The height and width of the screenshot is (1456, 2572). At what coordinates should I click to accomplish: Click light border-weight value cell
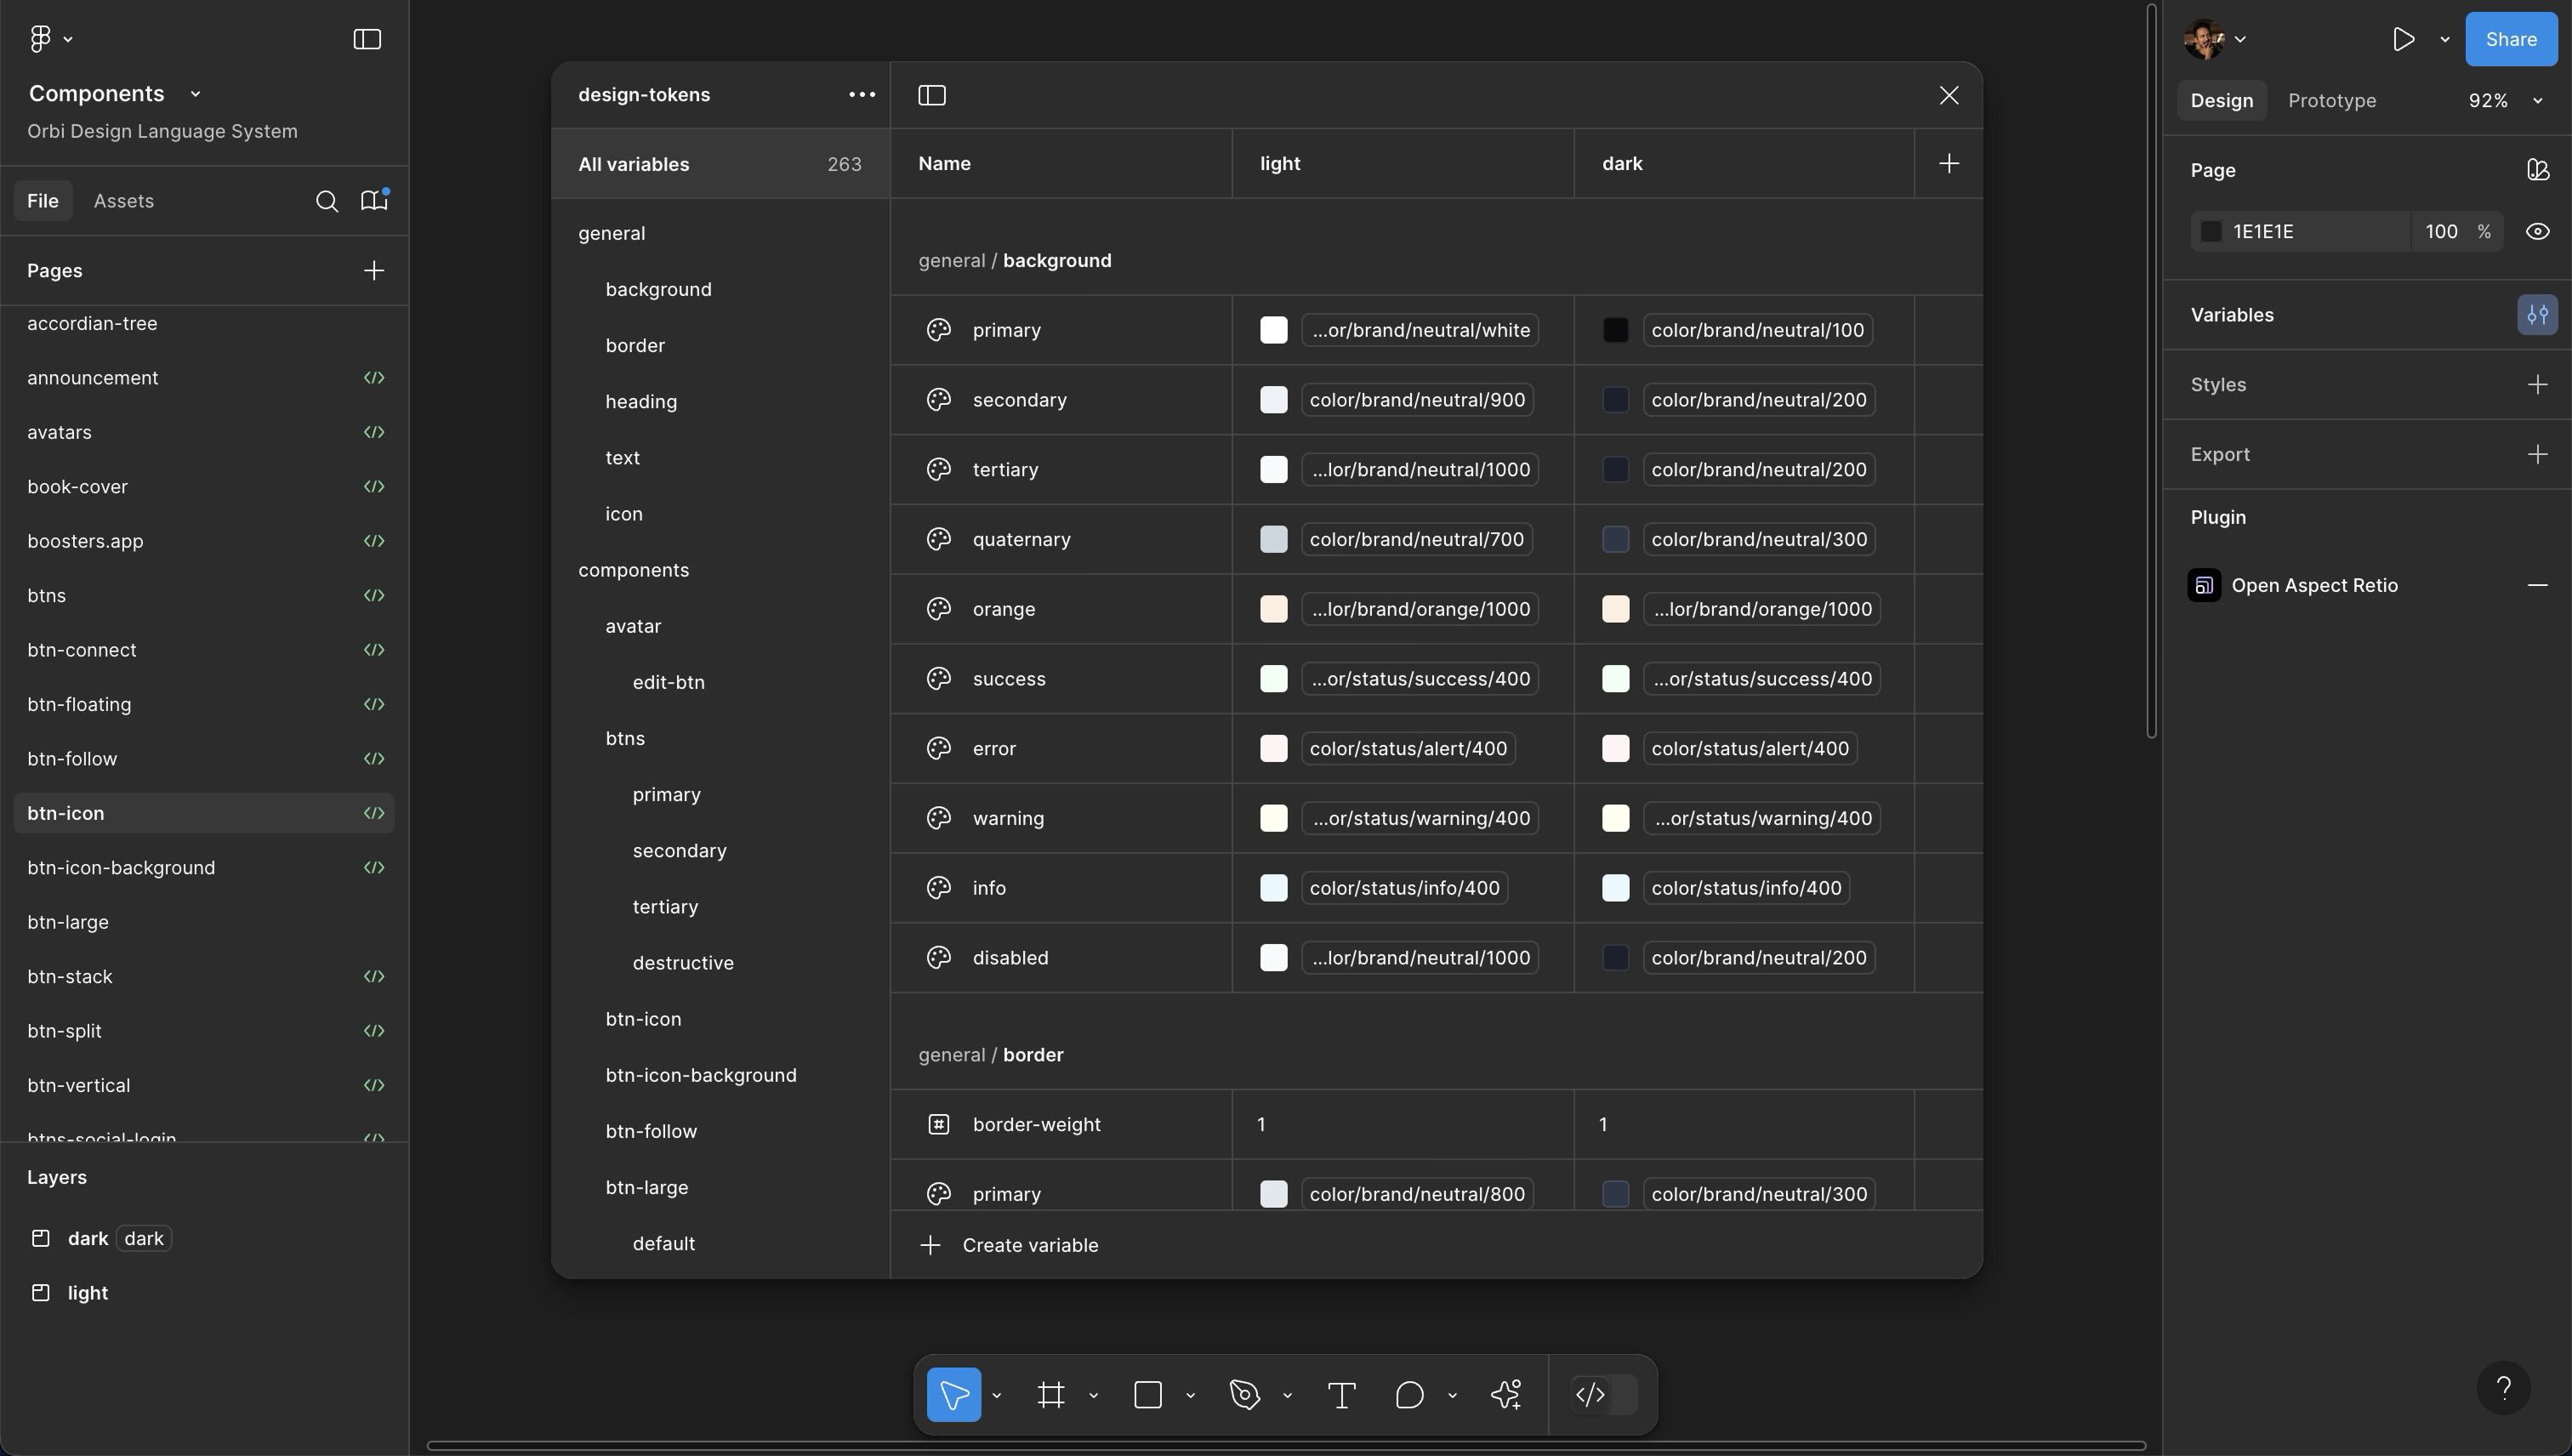point(1402,1125)
